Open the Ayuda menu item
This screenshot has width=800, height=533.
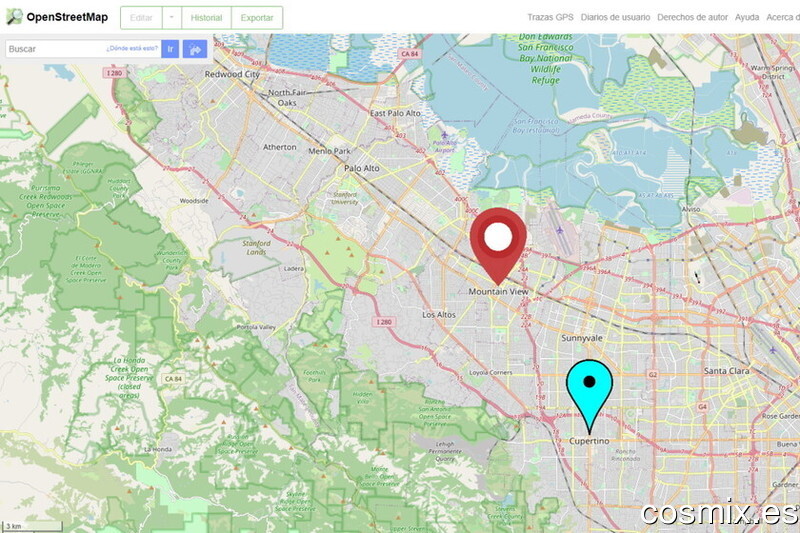point(747,17)
